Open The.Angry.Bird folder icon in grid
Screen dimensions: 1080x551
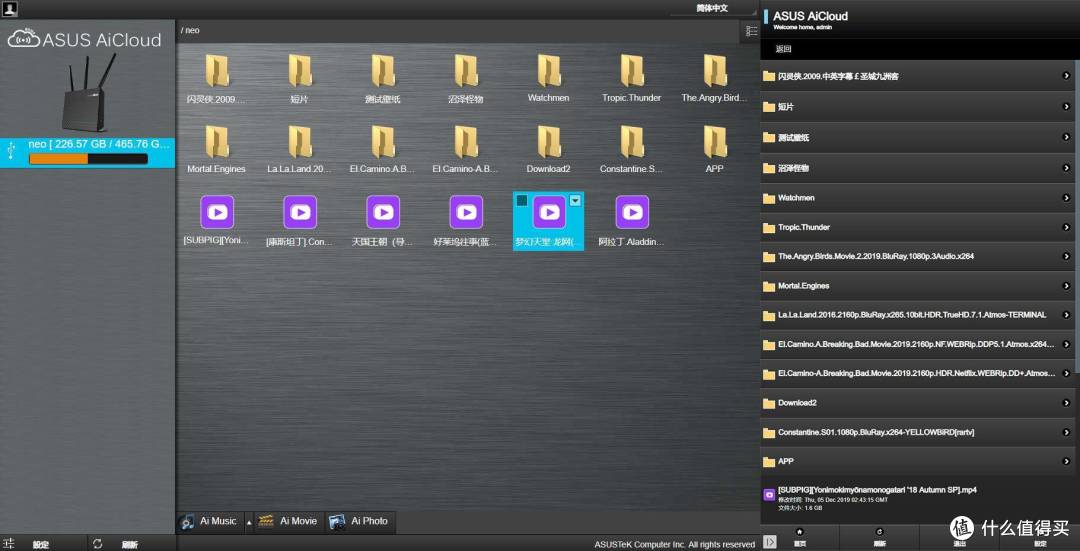click(715, 70)
